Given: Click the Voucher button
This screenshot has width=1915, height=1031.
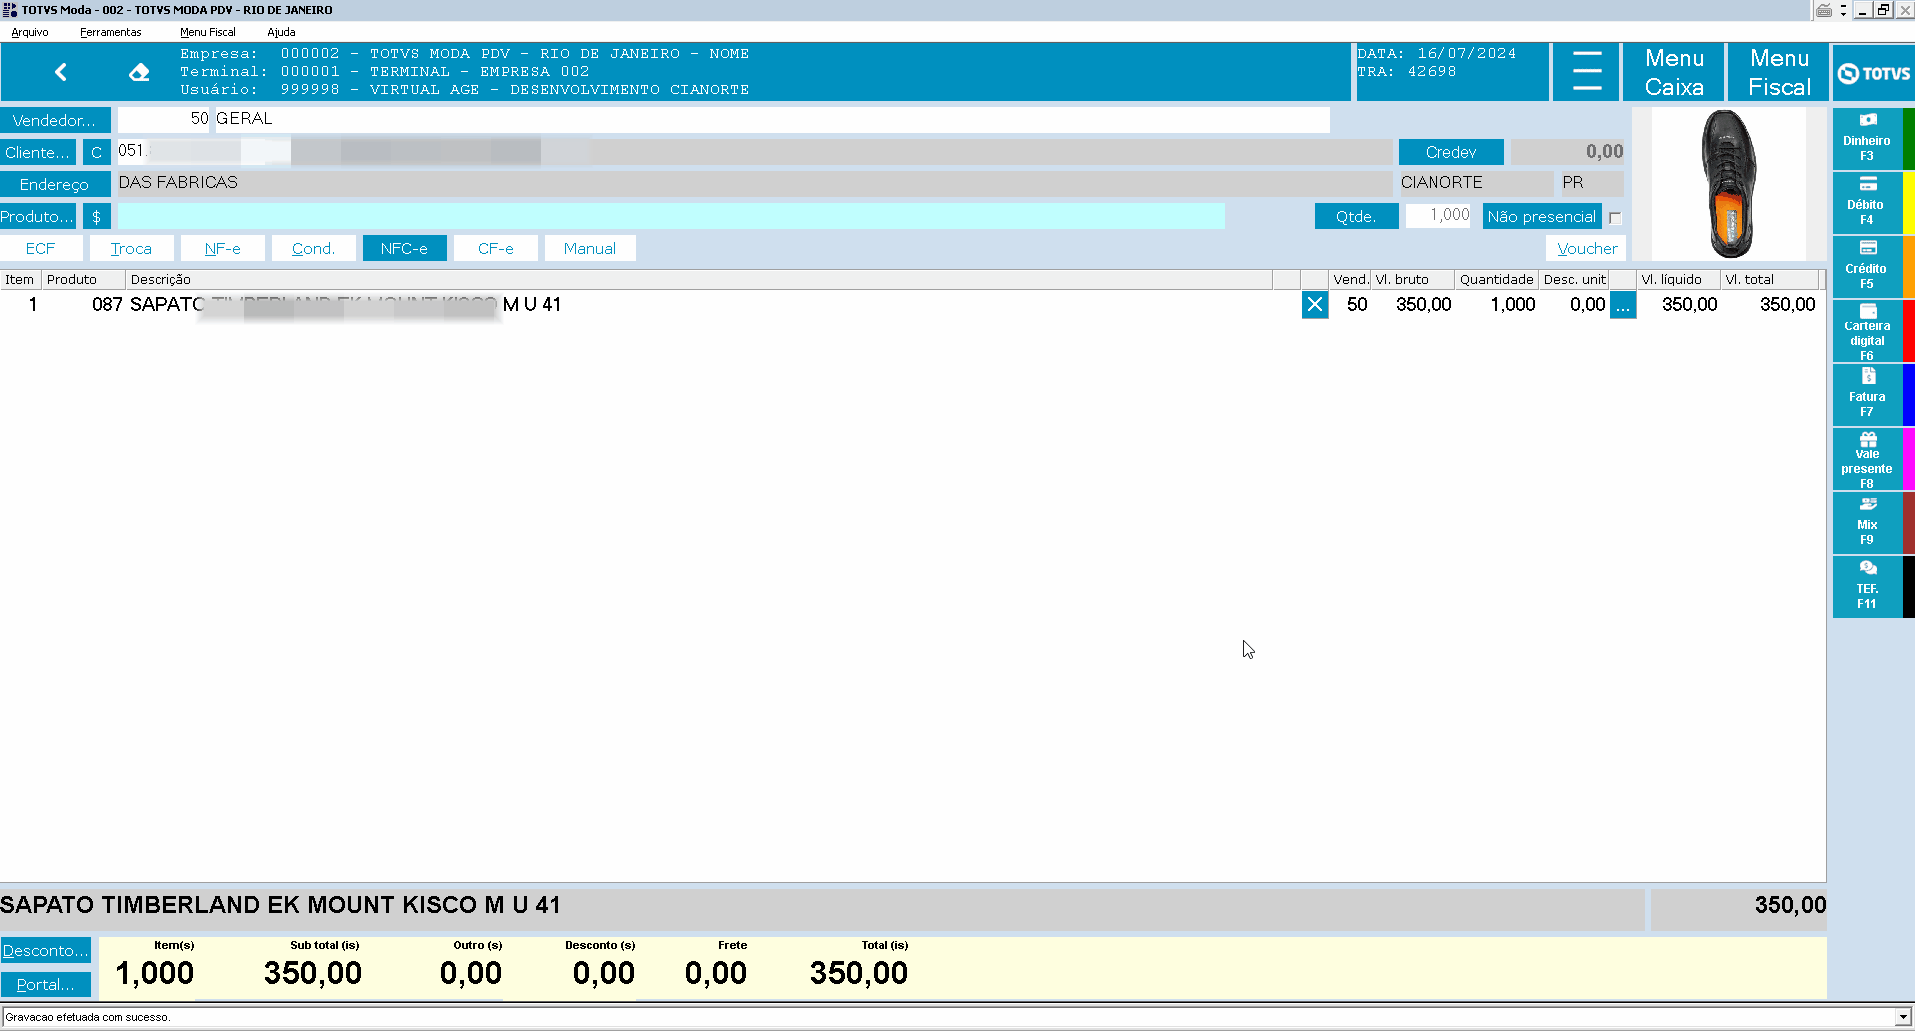Looking at the screenshot, I should [x=1587, y=249].
